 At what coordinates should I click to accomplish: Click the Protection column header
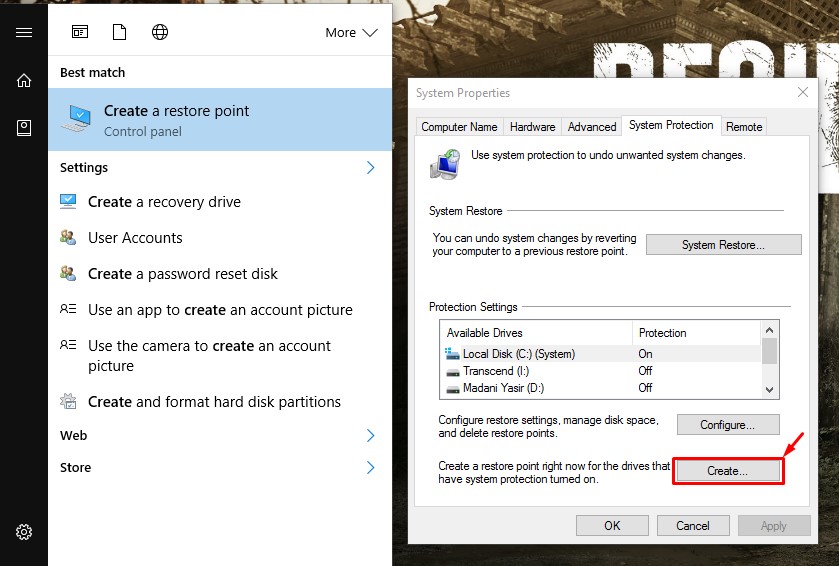[696, 333]
